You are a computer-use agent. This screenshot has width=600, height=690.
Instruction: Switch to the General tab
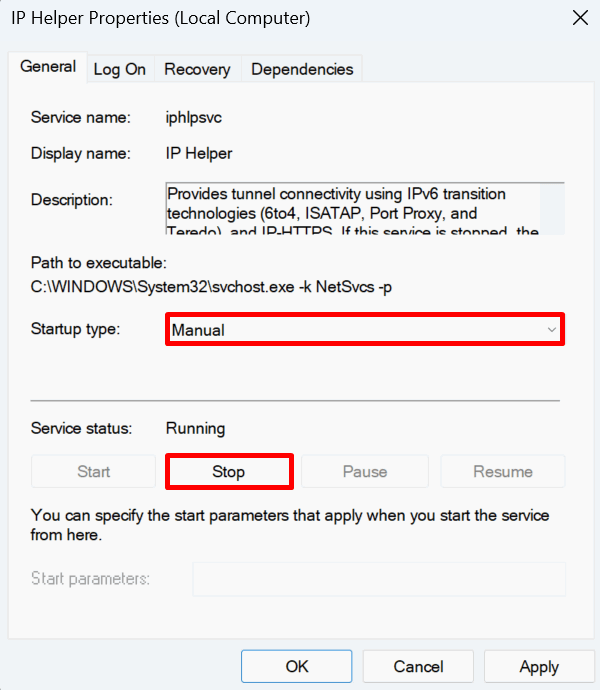coord(48,67)
